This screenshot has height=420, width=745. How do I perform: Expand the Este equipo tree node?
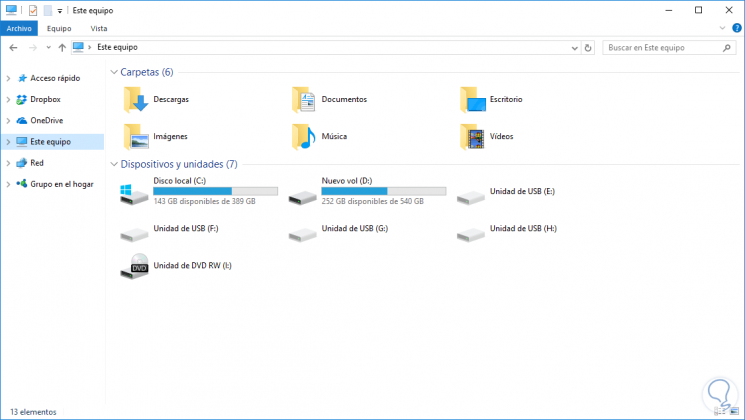point(8,142)
